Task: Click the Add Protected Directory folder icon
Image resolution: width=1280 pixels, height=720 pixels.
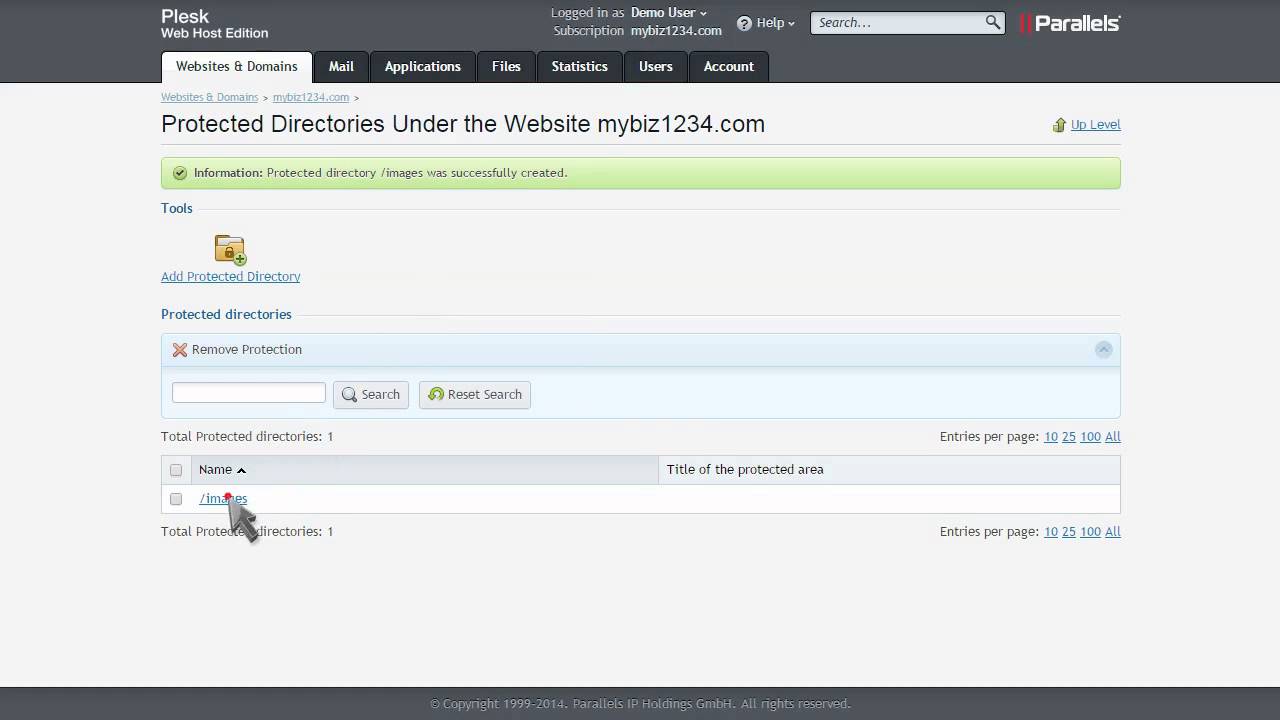Action: pyautogui.click(x=230, y=249)
